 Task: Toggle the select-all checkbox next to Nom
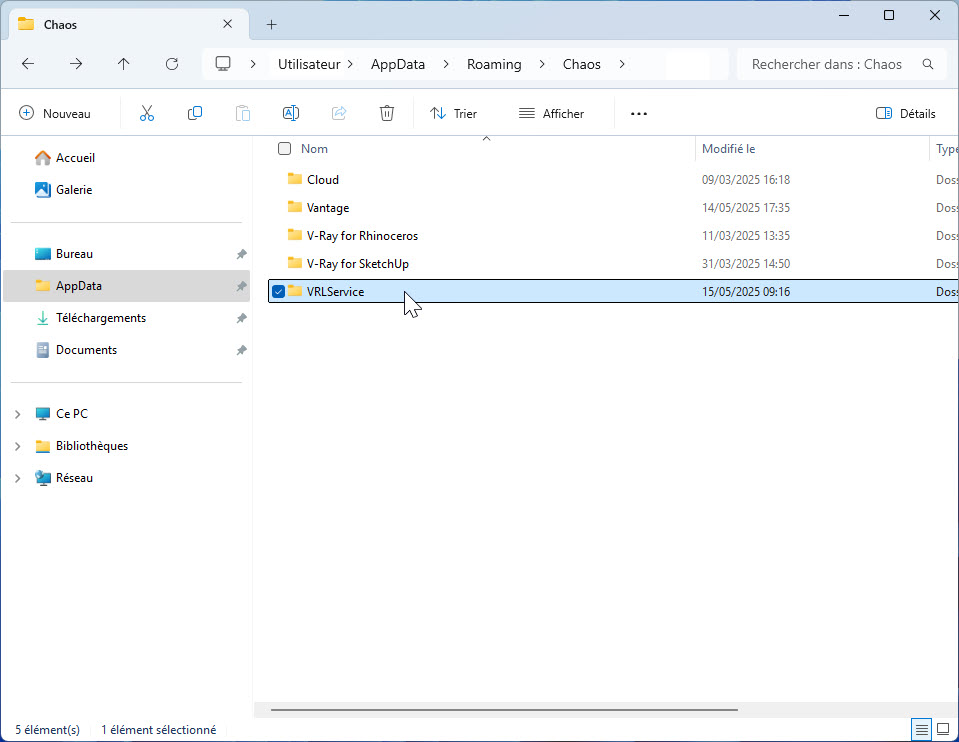click(284, 149)
